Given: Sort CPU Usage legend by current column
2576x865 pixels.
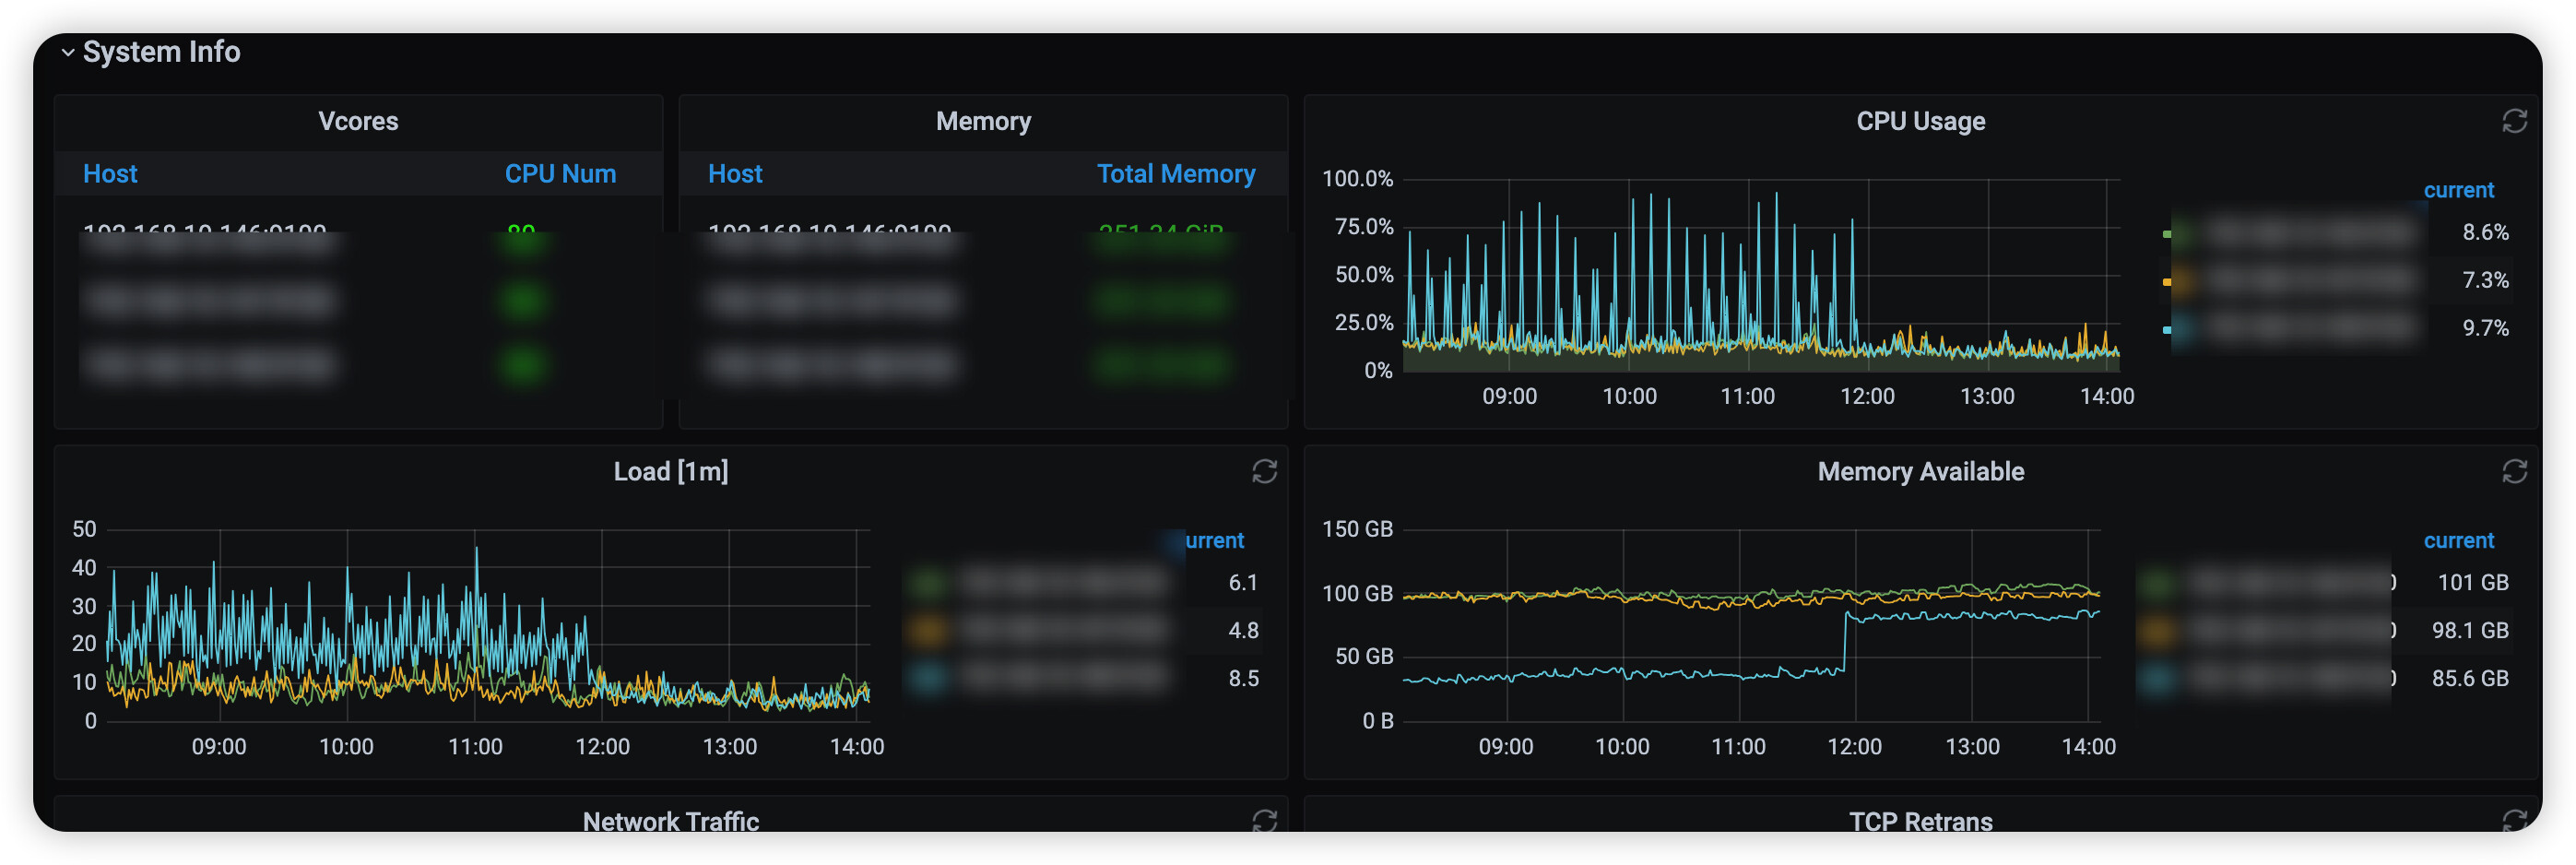Looking at the screenshot, I should pyautogui.click(x=2458, y=190).
